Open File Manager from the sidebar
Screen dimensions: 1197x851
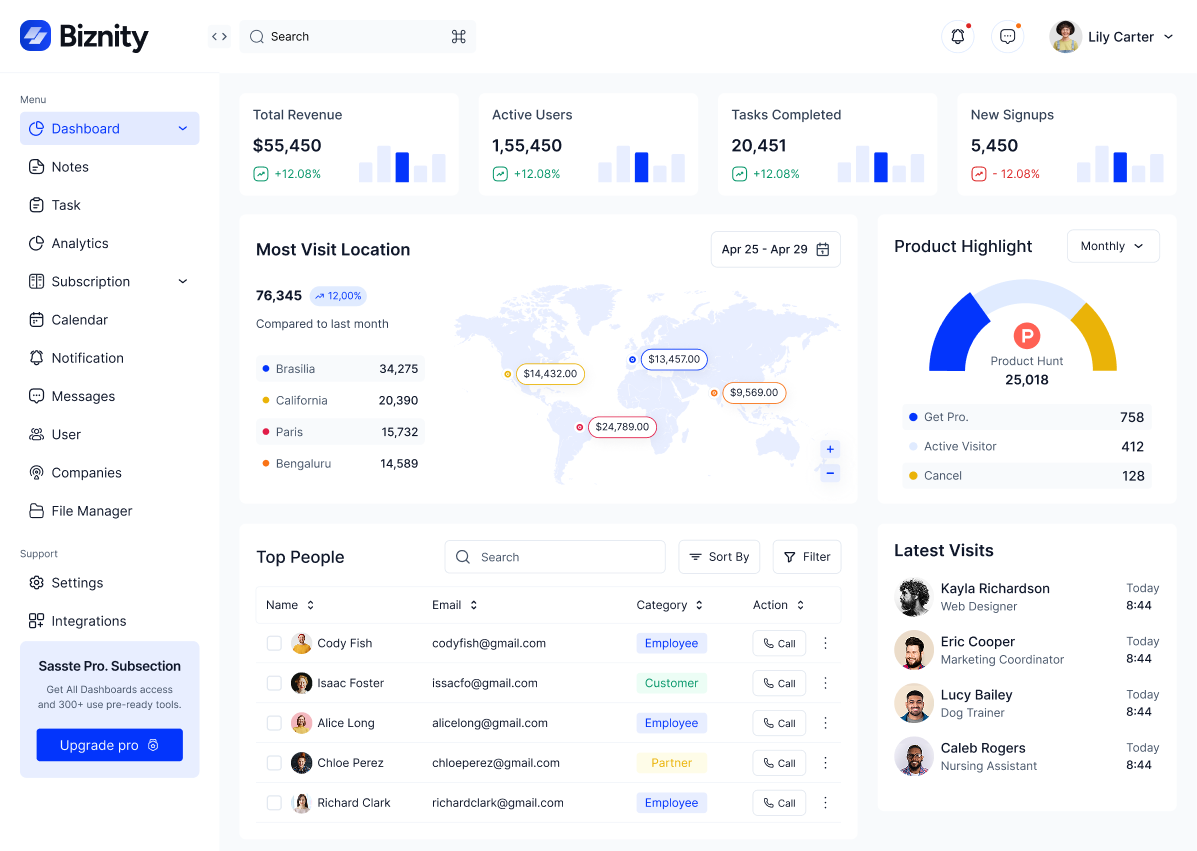[91, 511]
